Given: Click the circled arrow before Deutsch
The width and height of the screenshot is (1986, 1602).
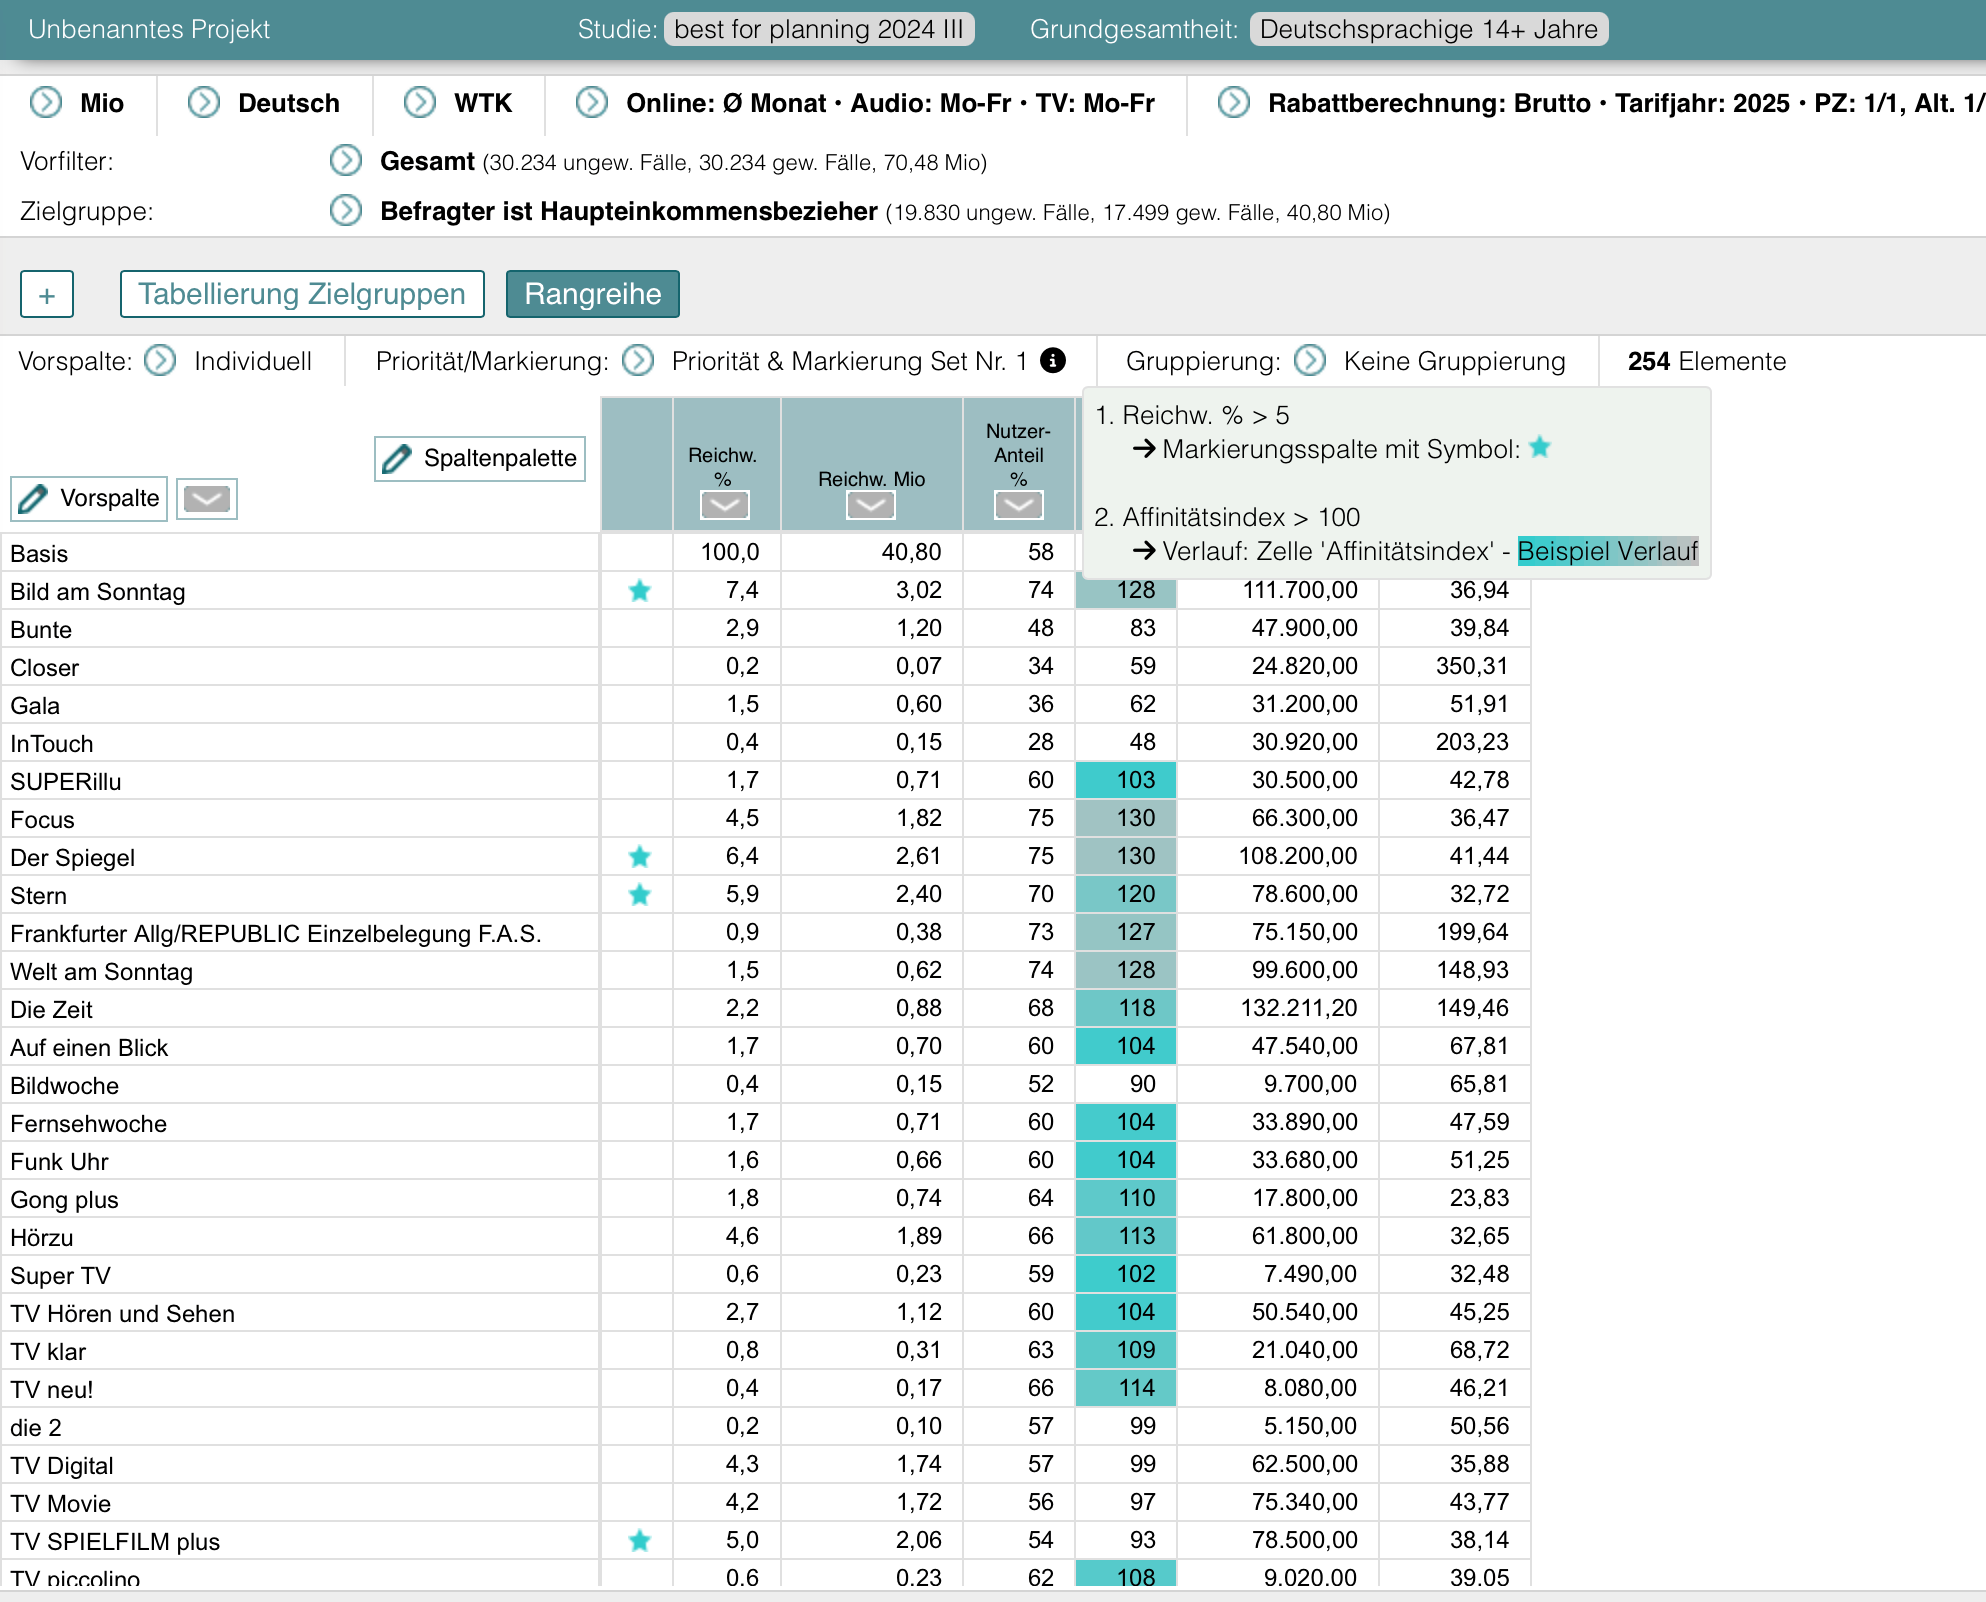Looking at the screenshot, I should (204, 103).
